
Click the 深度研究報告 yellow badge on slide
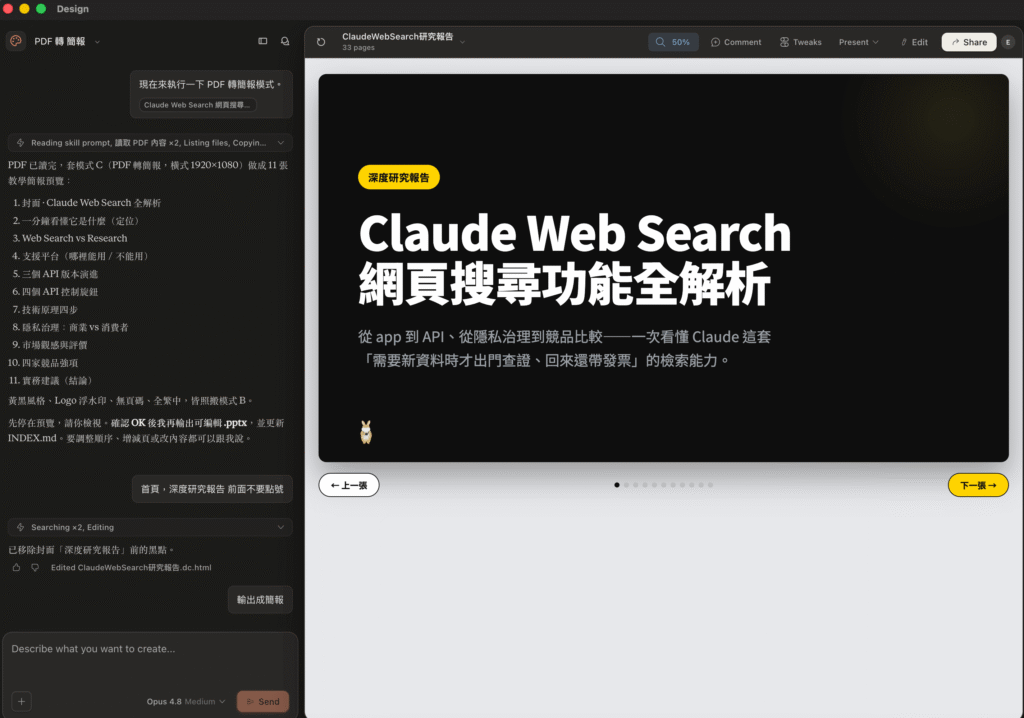pos(398,177)
